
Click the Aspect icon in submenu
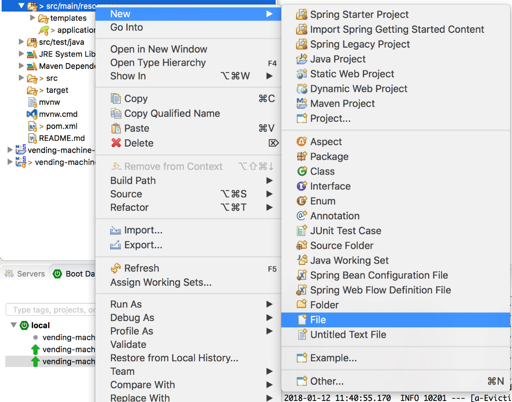point(302,142)
